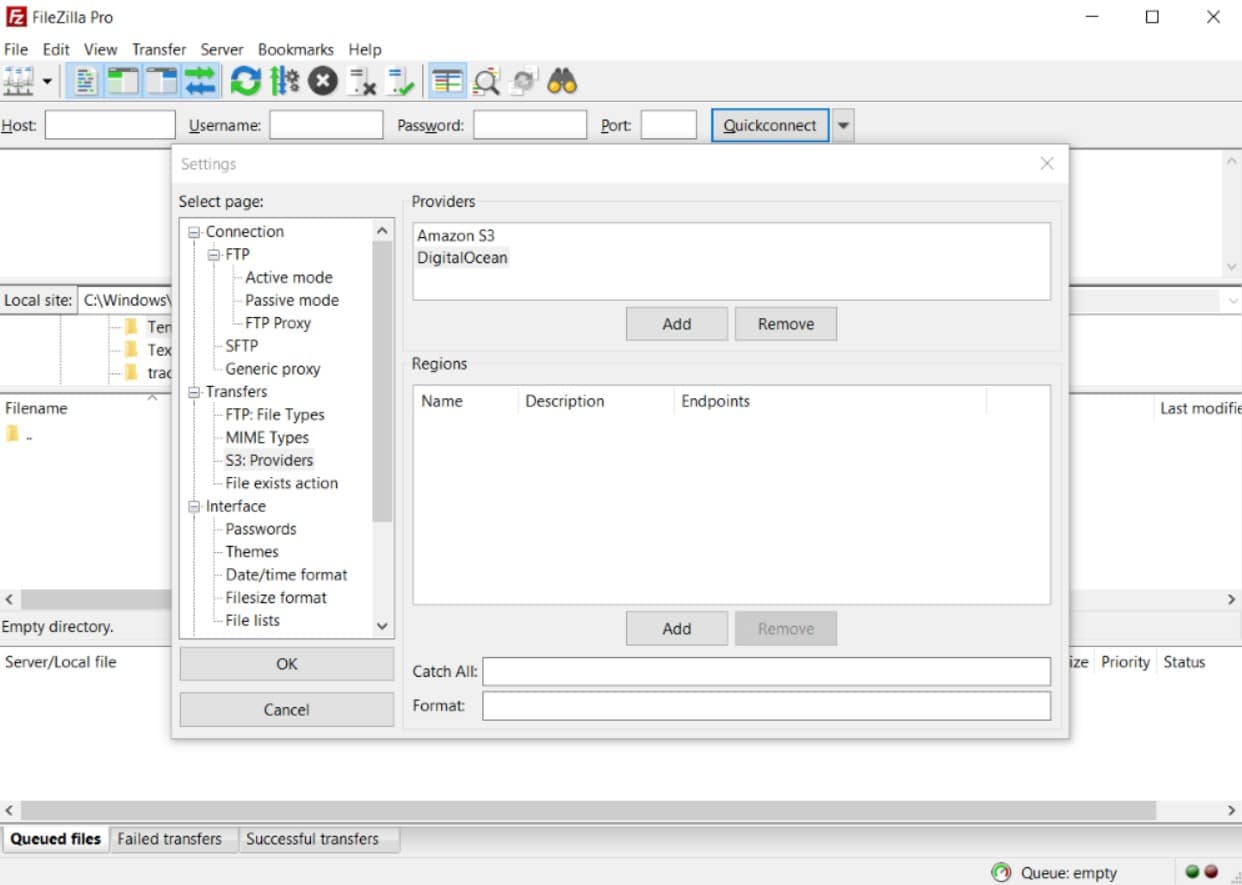Select the DigitalOcean provider entry

coord(462,257)
